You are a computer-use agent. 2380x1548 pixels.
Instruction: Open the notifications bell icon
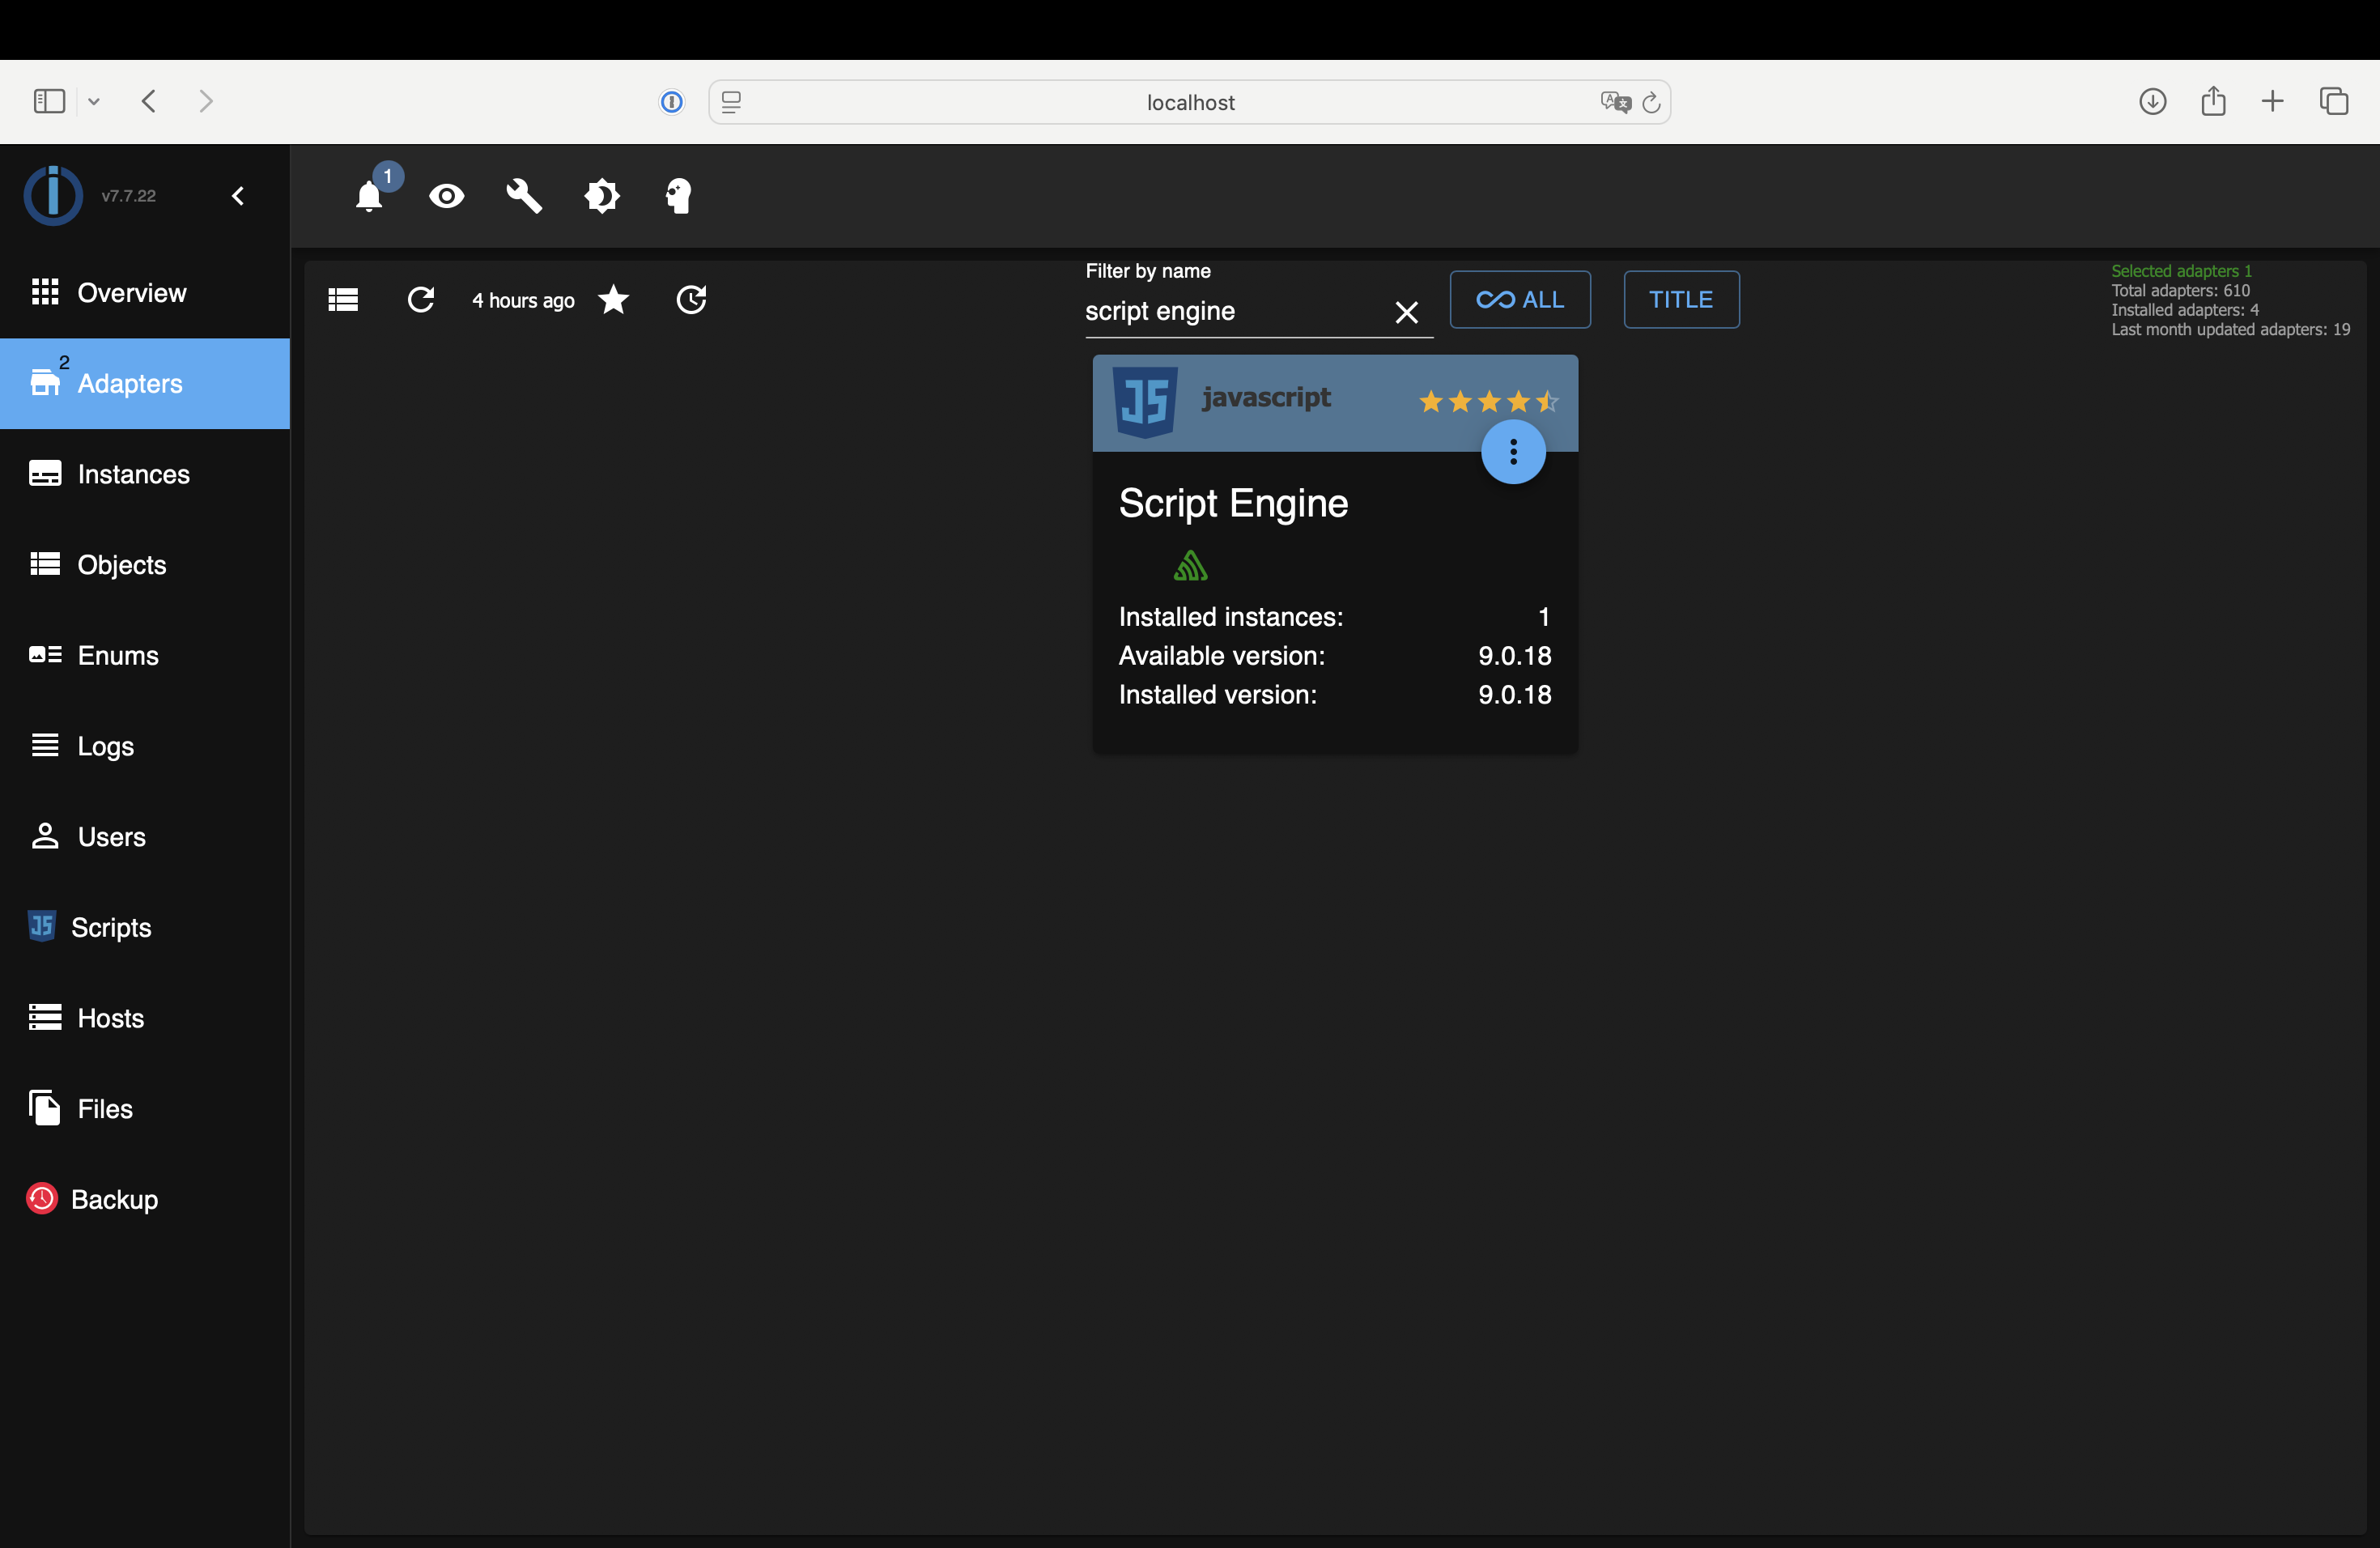tap(369, 196)
